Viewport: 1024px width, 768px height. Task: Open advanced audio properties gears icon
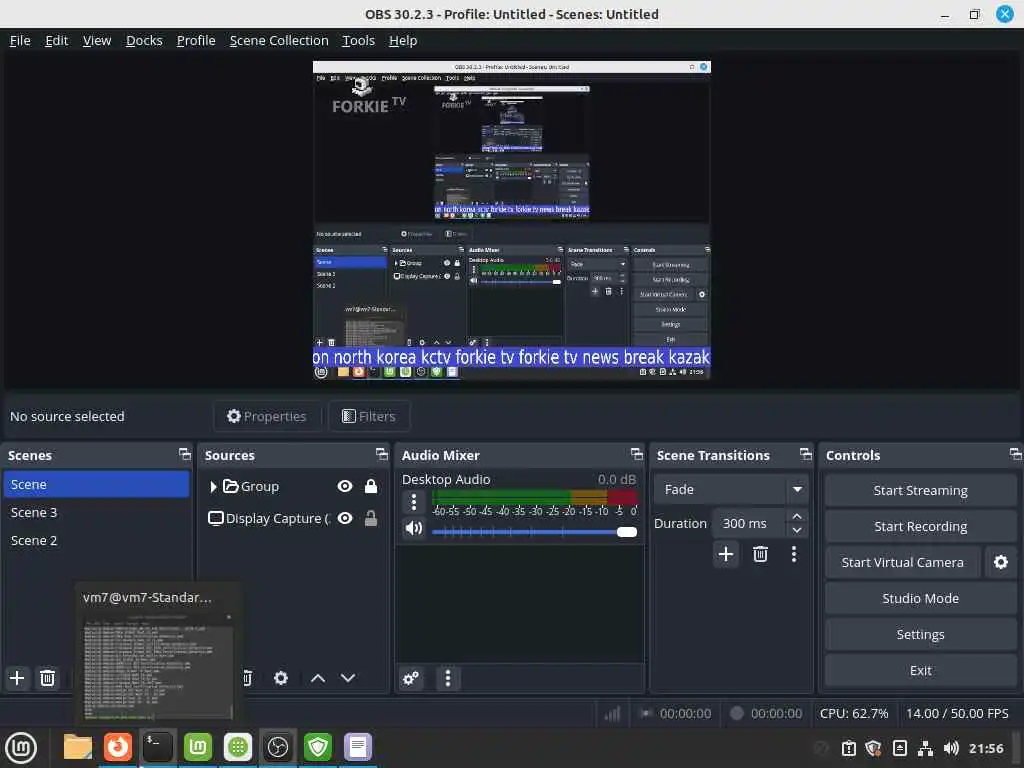411,679
